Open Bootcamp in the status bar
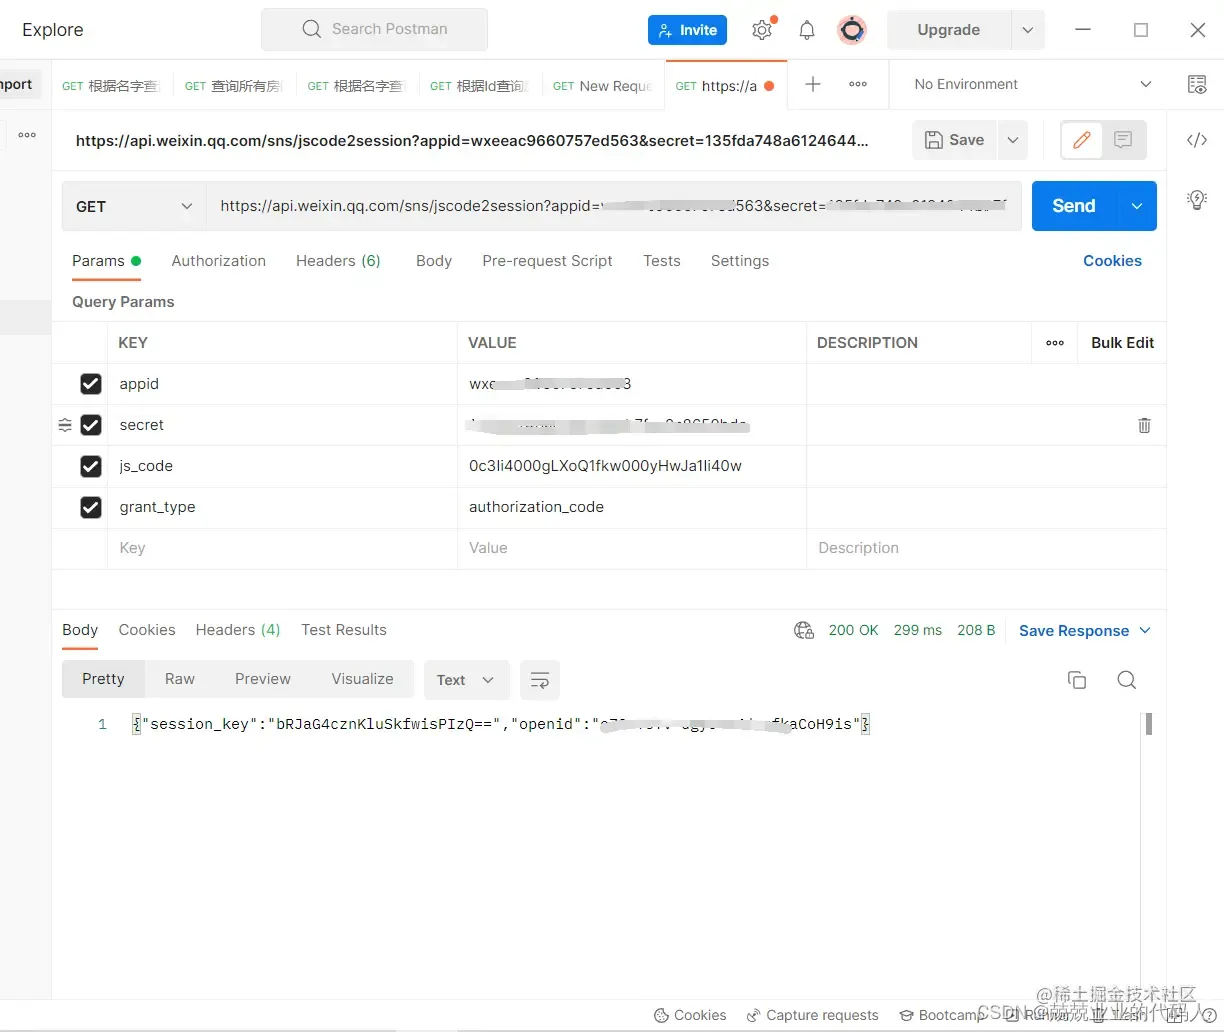Viewport: 1224px width, 1032px height. [x=942, y=1015]
